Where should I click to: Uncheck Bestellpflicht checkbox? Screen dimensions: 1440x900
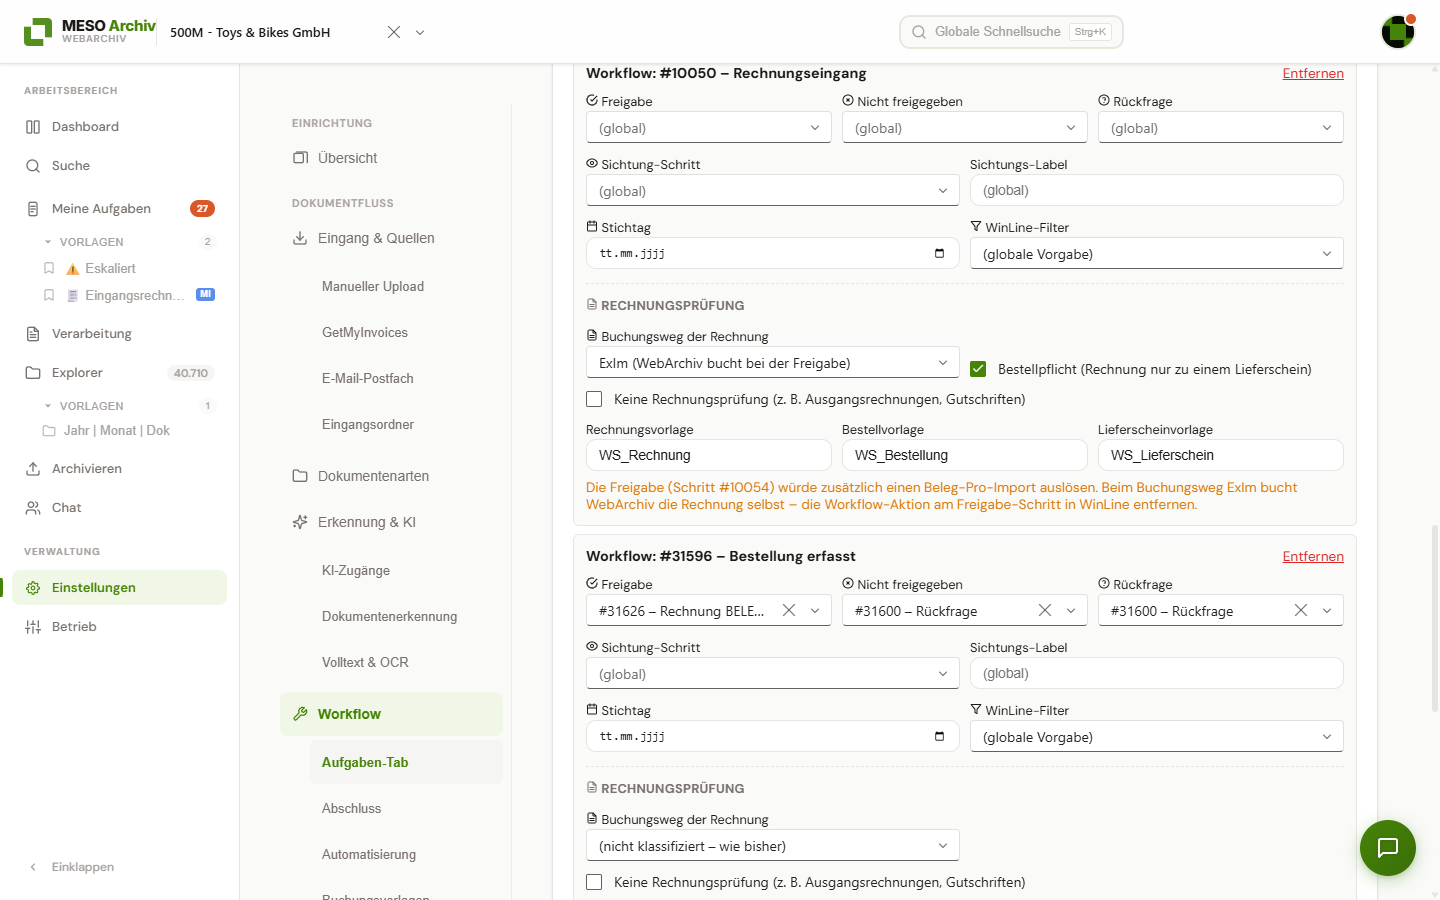(x=978, y=369)
